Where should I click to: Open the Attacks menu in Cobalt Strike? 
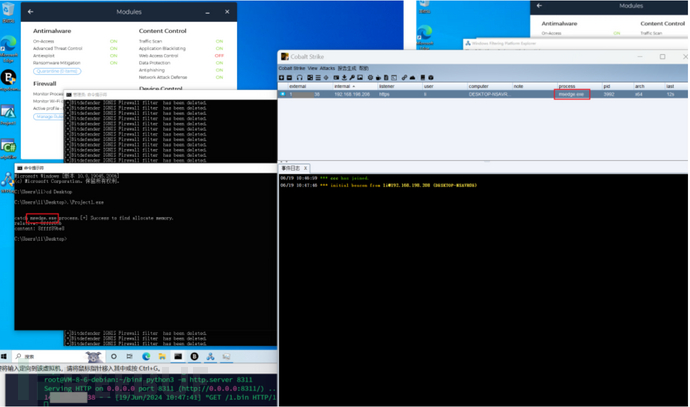coord(327,68)
